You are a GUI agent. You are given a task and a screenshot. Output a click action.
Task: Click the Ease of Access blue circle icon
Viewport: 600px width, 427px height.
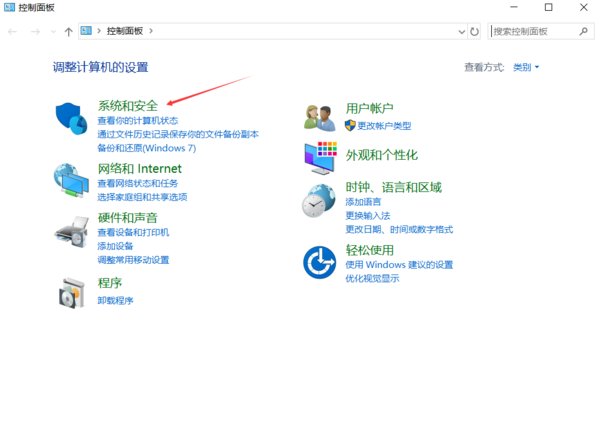(x=320, y=262)
